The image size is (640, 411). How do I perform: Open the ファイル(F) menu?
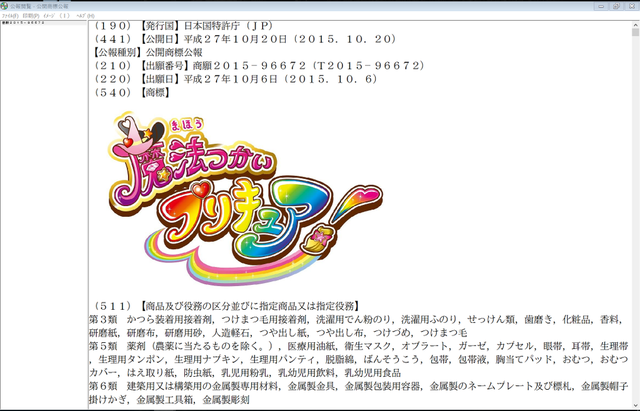click(x=10, y=16)
